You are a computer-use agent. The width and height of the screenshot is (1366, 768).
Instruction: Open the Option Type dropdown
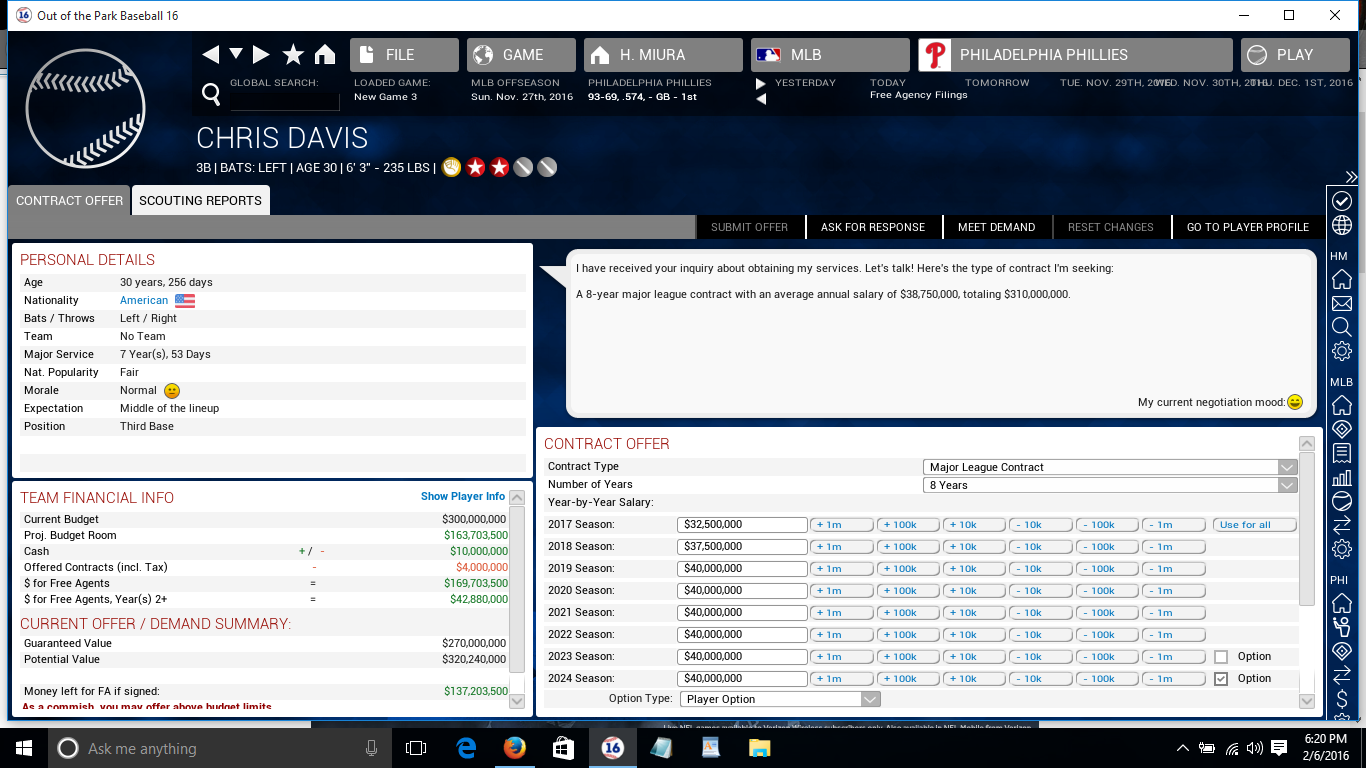point(780,699)
